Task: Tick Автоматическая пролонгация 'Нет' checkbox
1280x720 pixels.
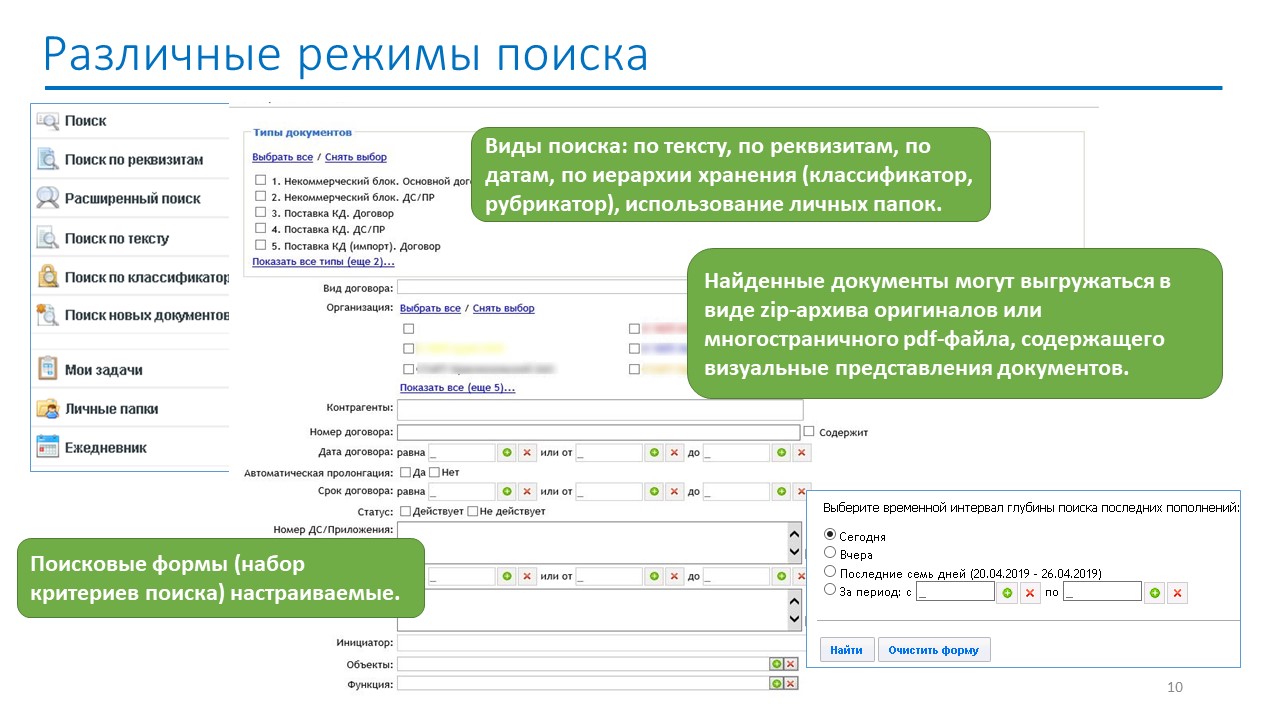Action: (x=434, y=472)
